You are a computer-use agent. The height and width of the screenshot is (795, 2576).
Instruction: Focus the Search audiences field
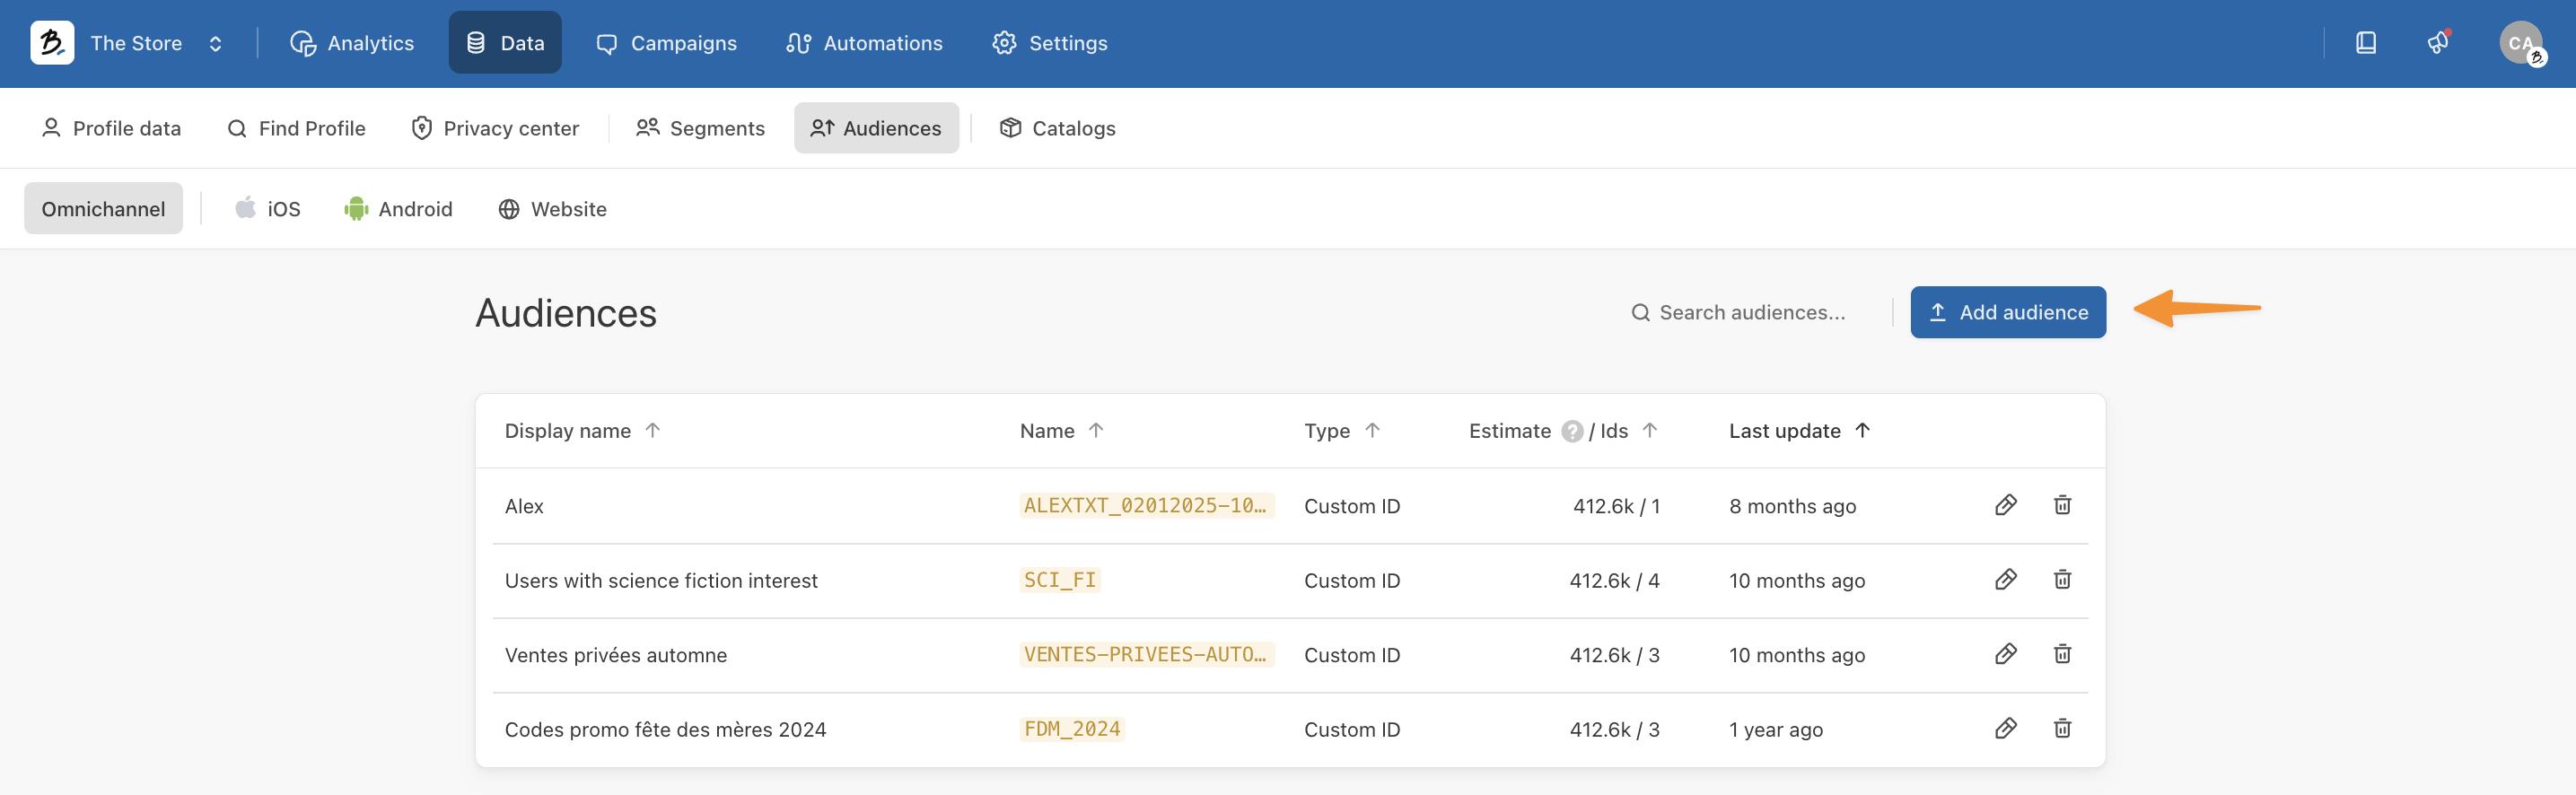tap(1752, 313)
